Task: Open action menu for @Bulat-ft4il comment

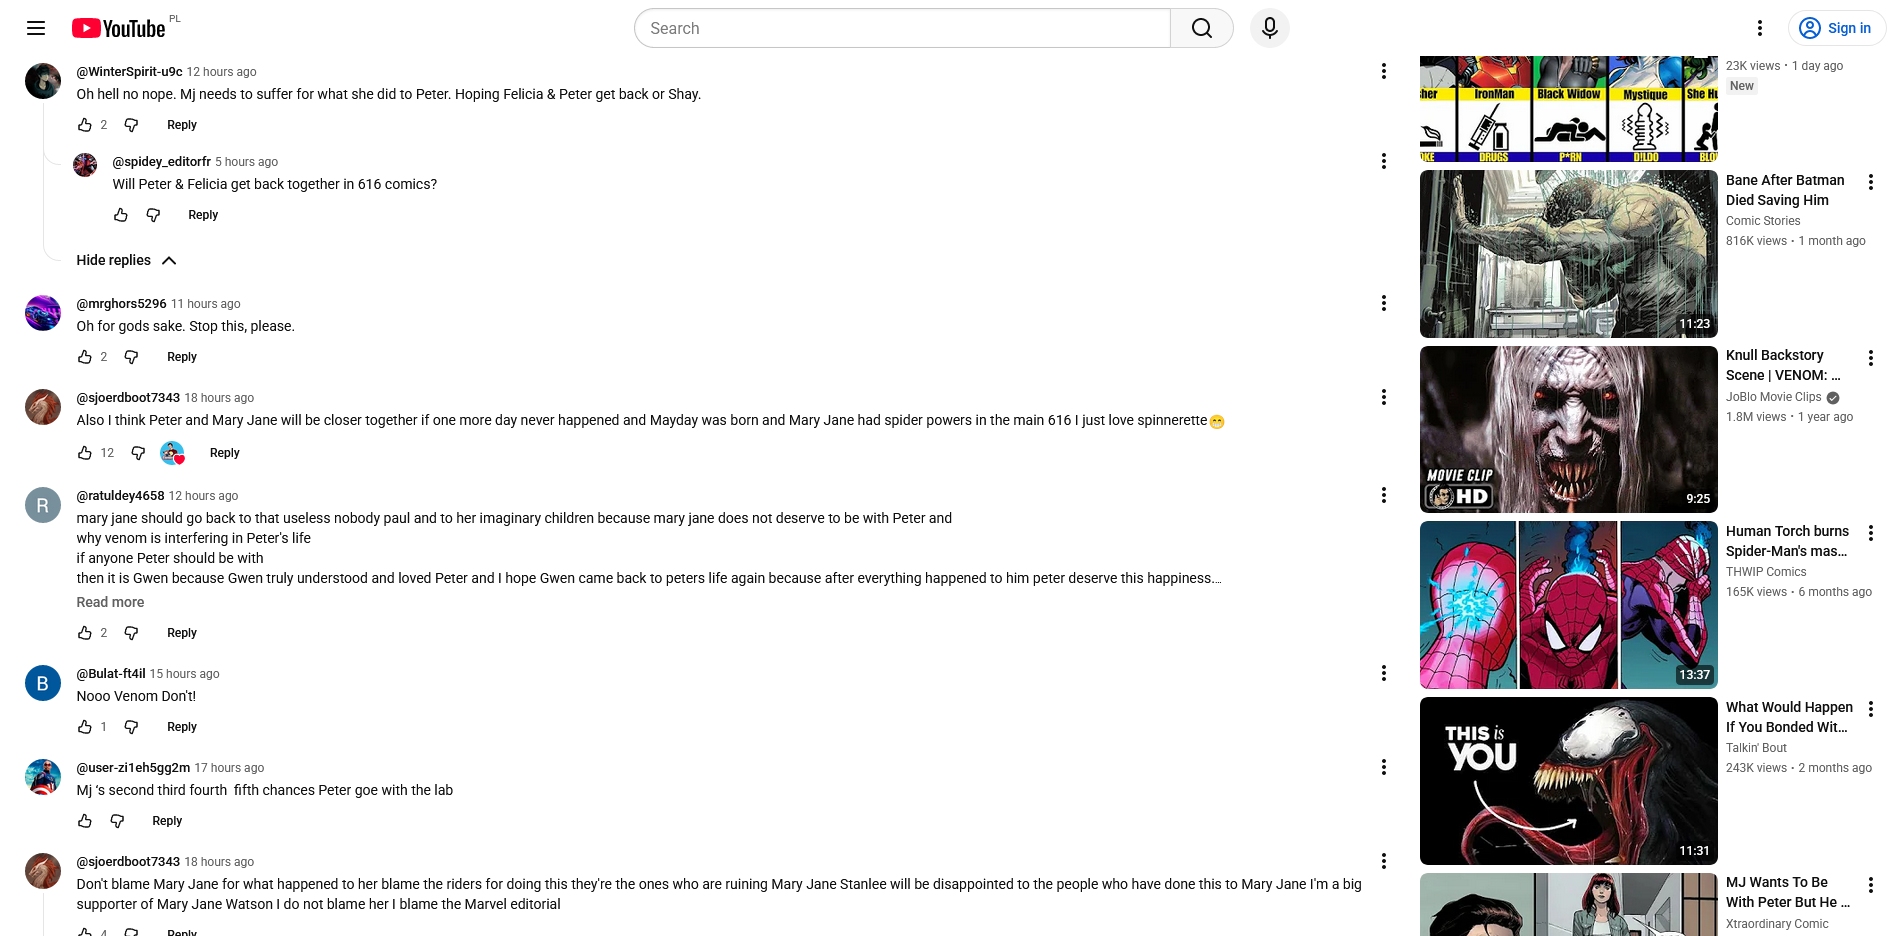Action: click(1384, 673)
